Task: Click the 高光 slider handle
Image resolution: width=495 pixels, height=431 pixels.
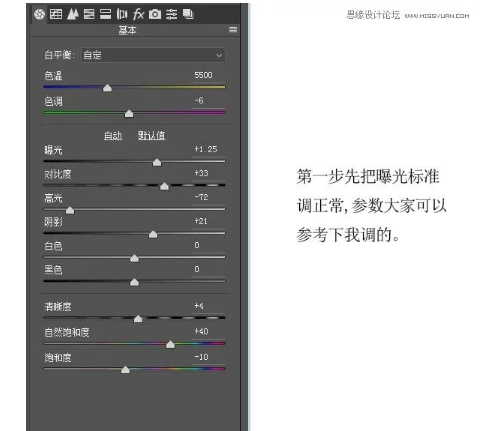Action: 70,210
